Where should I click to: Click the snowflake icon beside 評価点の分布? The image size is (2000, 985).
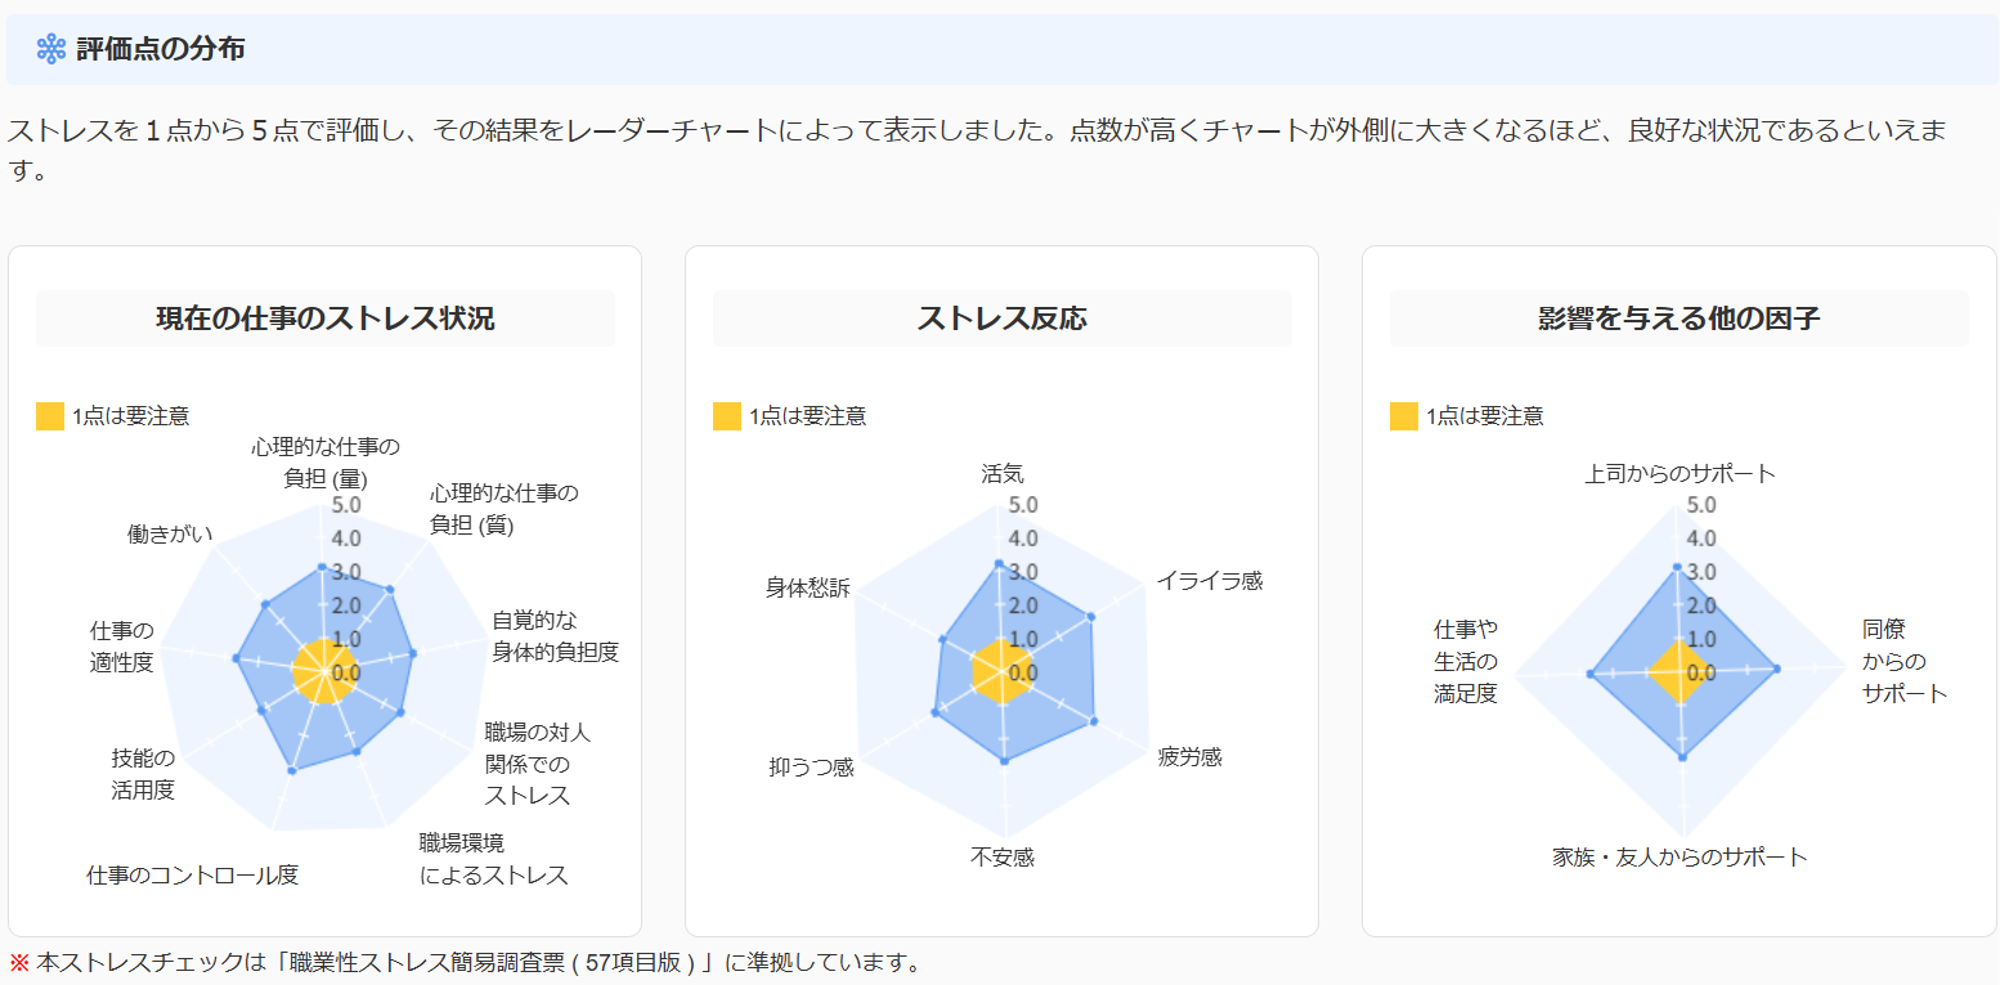(51, 49)
